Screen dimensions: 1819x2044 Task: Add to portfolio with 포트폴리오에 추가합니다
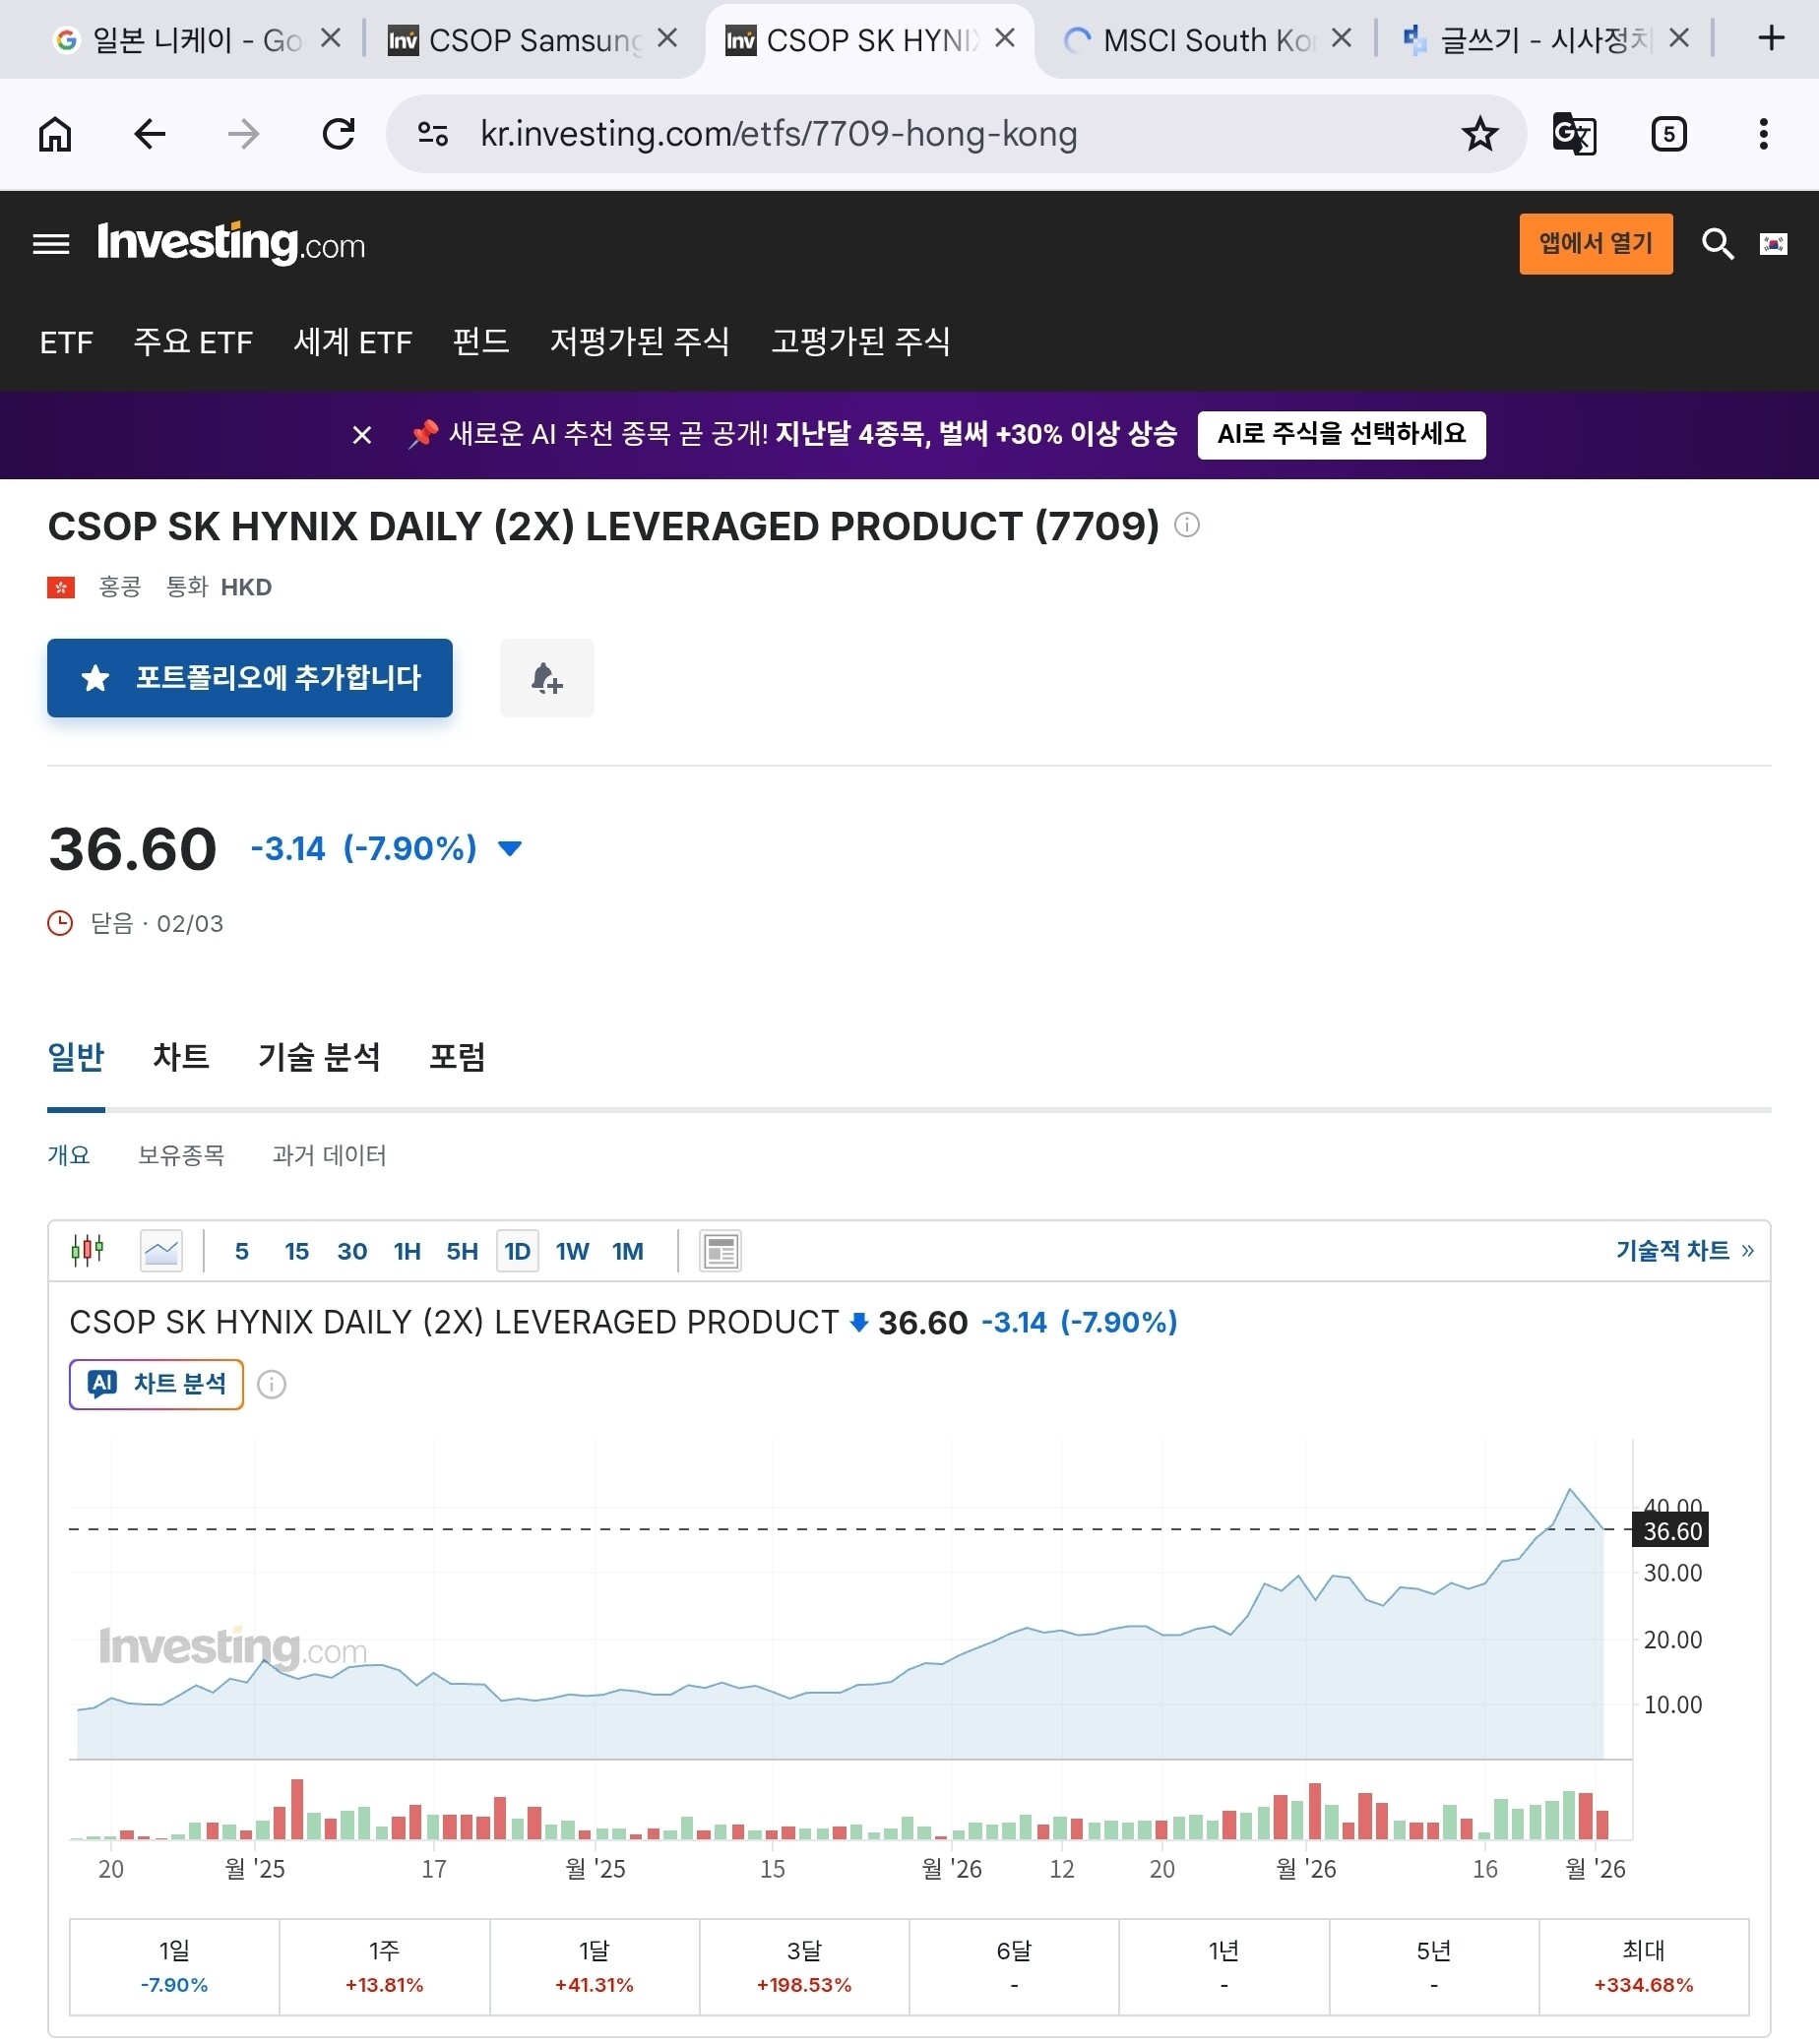[250, 678]
